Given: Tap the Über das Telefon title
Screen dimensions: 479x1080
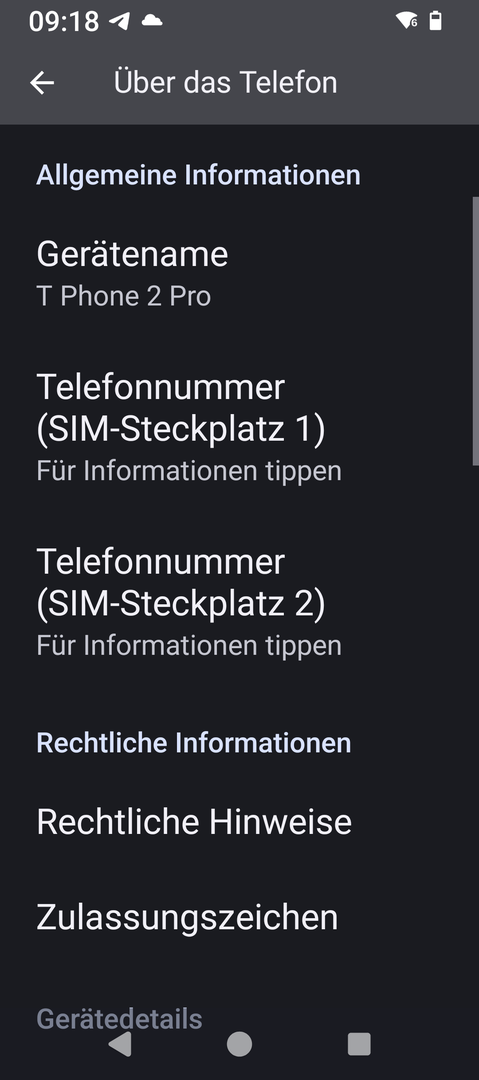Looking at the screenshot, I should [x=225, y=83].
